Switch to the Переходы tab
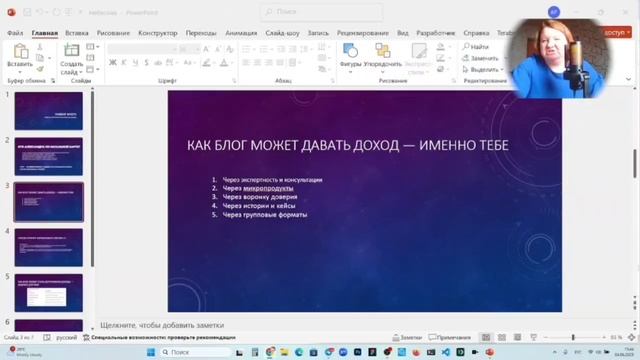Image resolution: width=640 pixels, height=360 pixels. [201, 33]
